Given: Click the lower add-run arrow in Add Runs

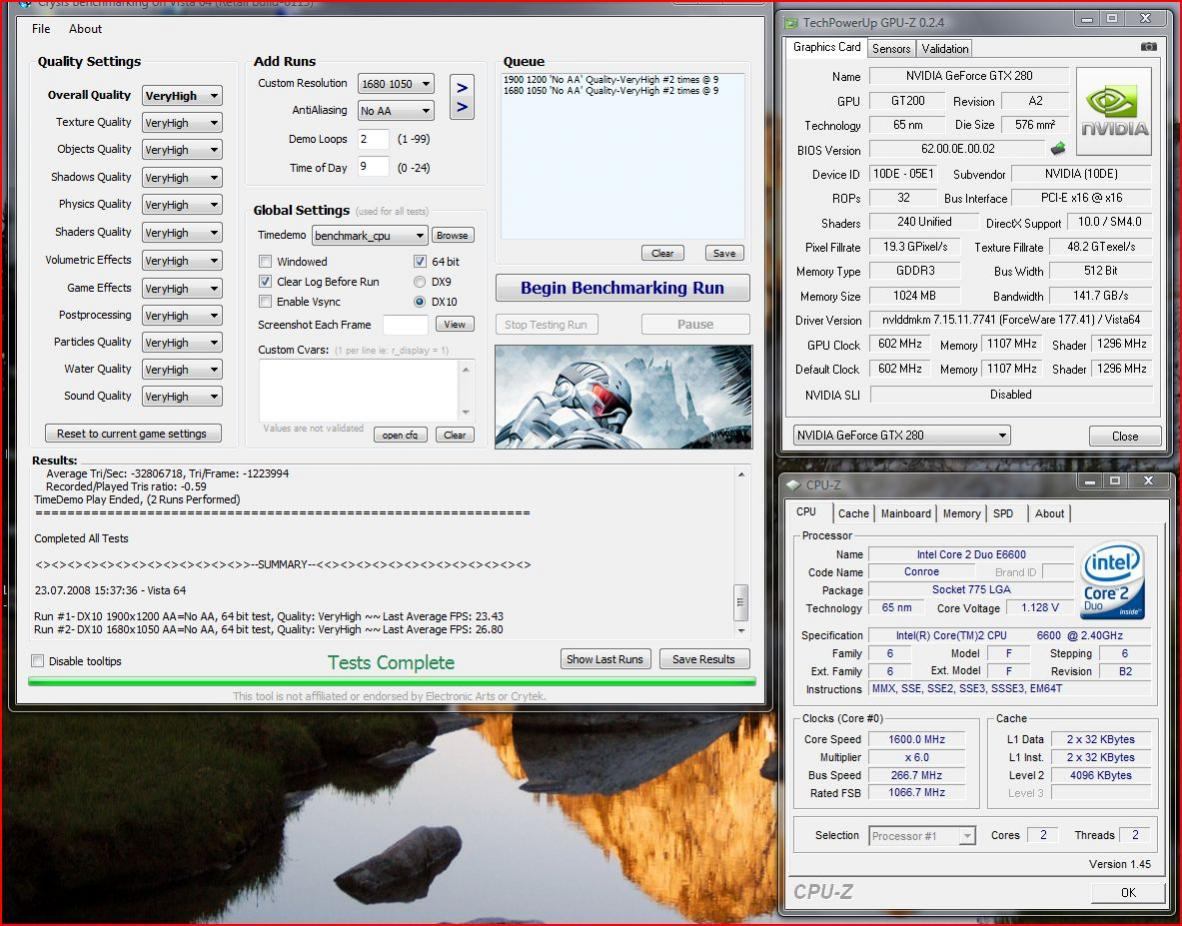Looking at the screenshot, I should [x=462, y=107].
